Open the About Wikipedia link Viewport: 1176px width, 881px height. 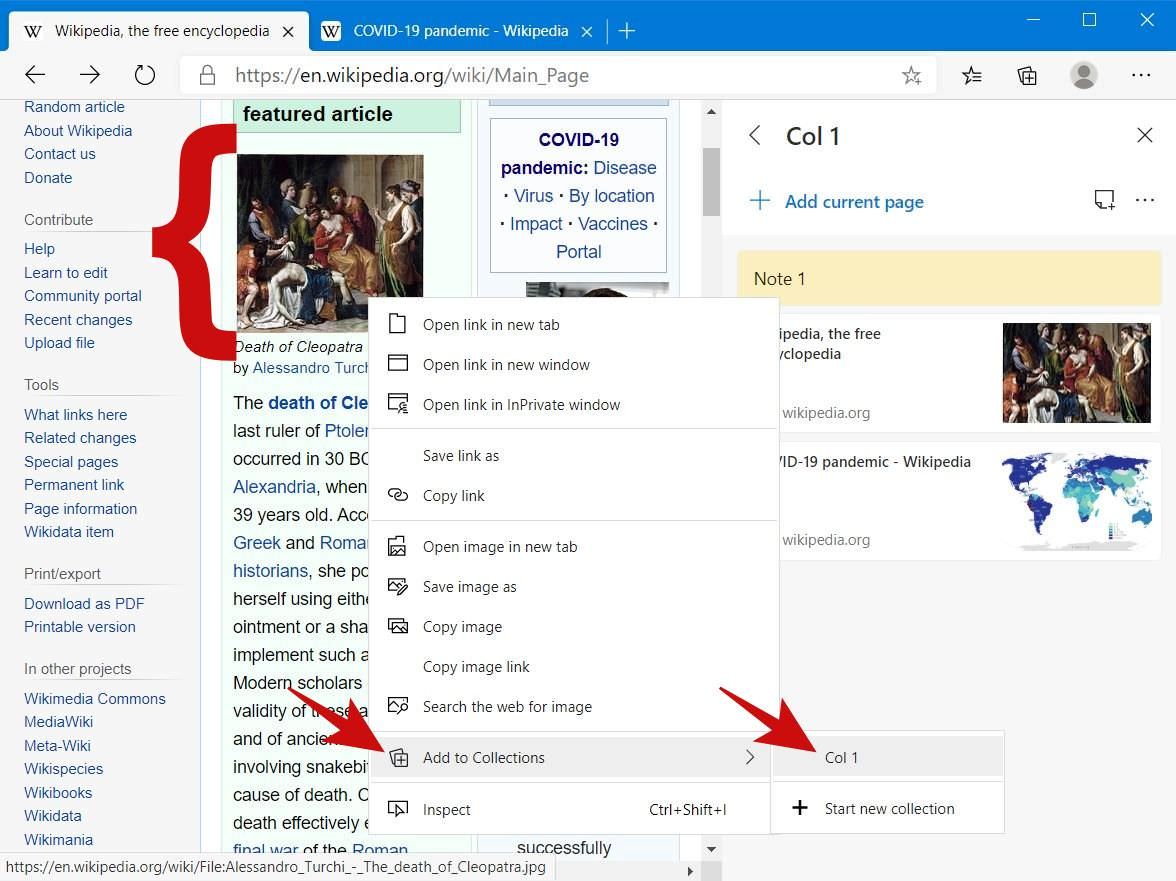coord(78,130)
